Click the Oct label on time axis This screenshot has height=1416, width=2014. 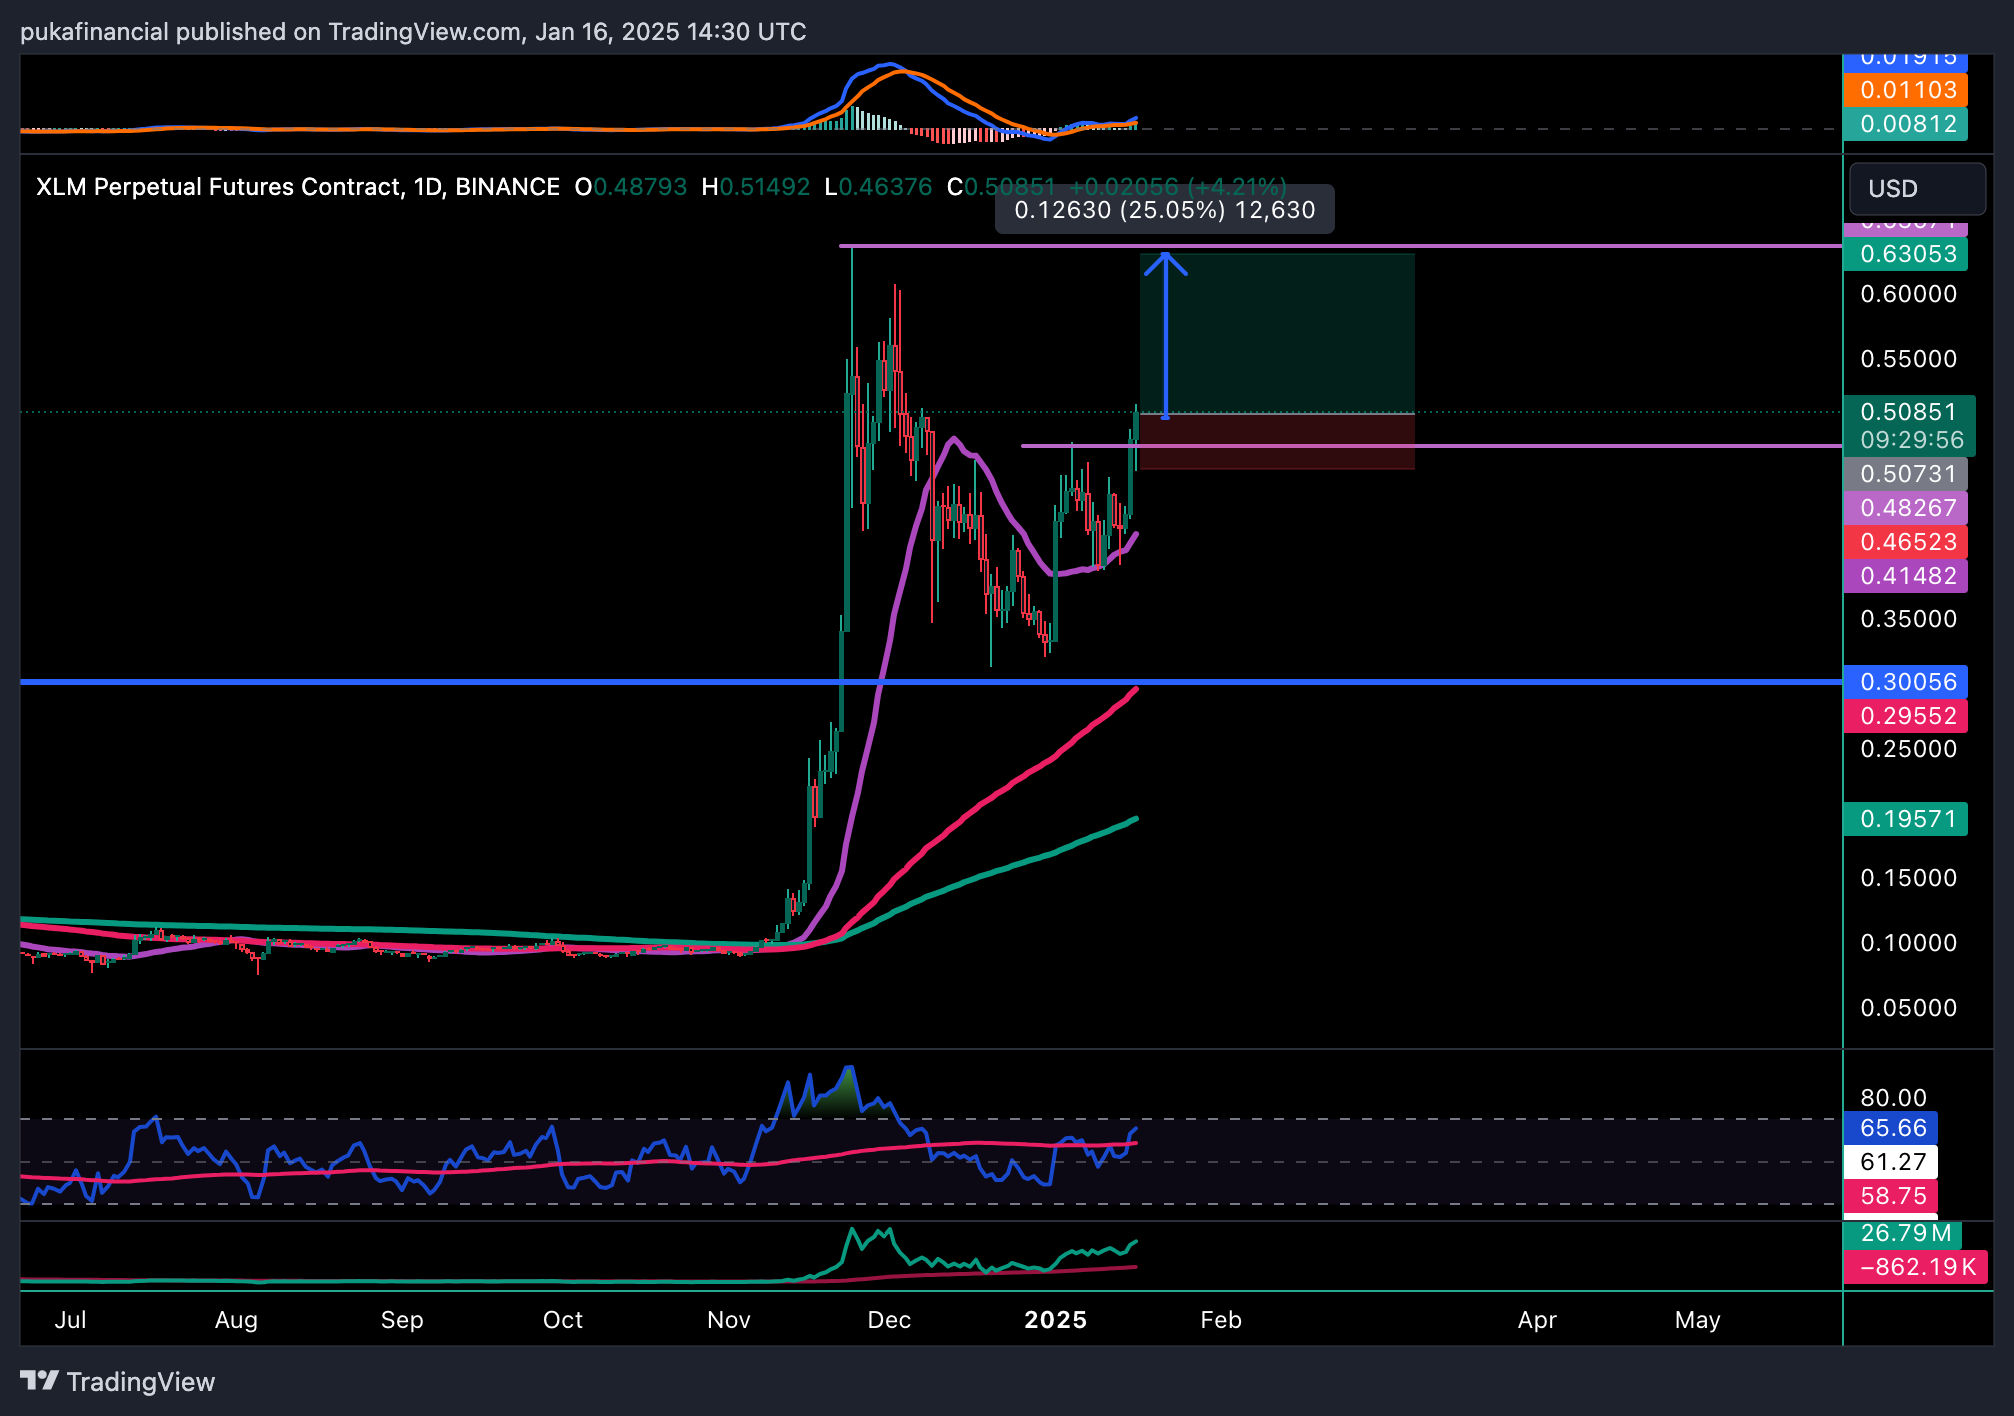tap(563, 1320)
